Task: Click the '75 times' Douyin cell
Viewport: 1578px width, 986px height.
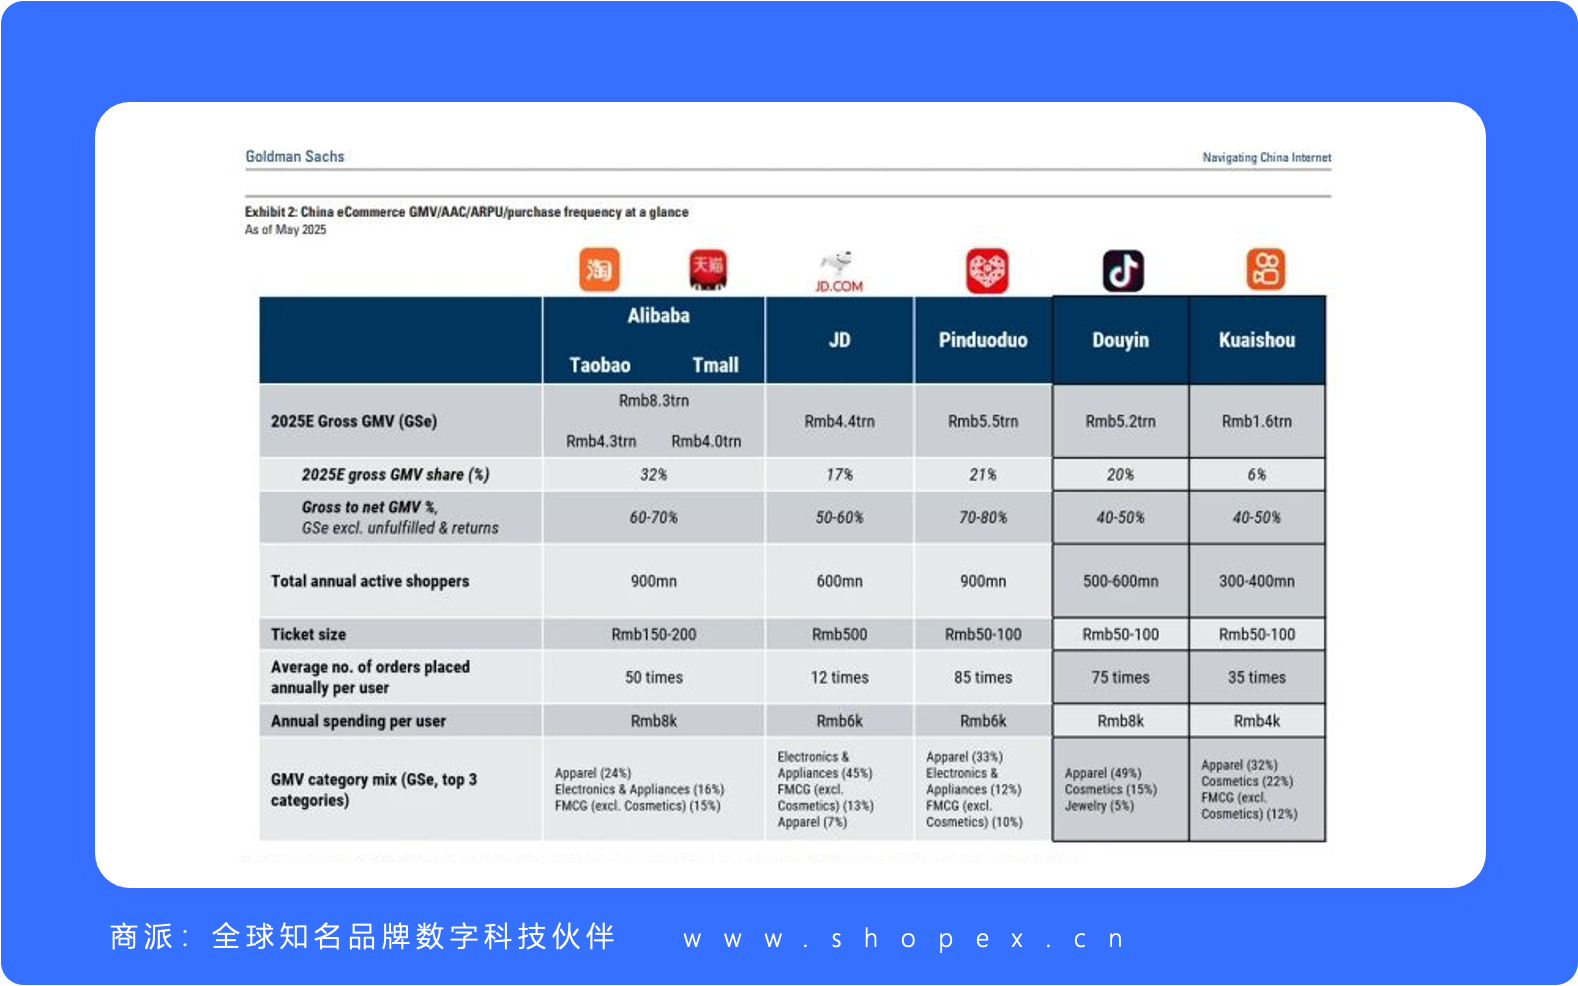Action: pos(1121,677)
